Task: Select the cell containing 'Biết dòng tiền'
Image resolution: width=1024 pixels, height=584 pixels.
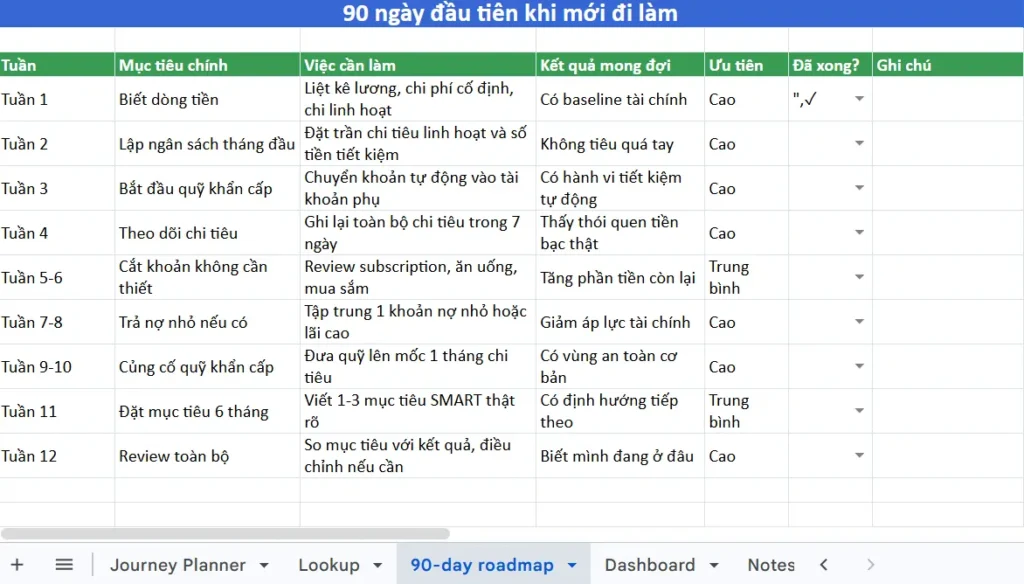Action: [x=206, y=99]
